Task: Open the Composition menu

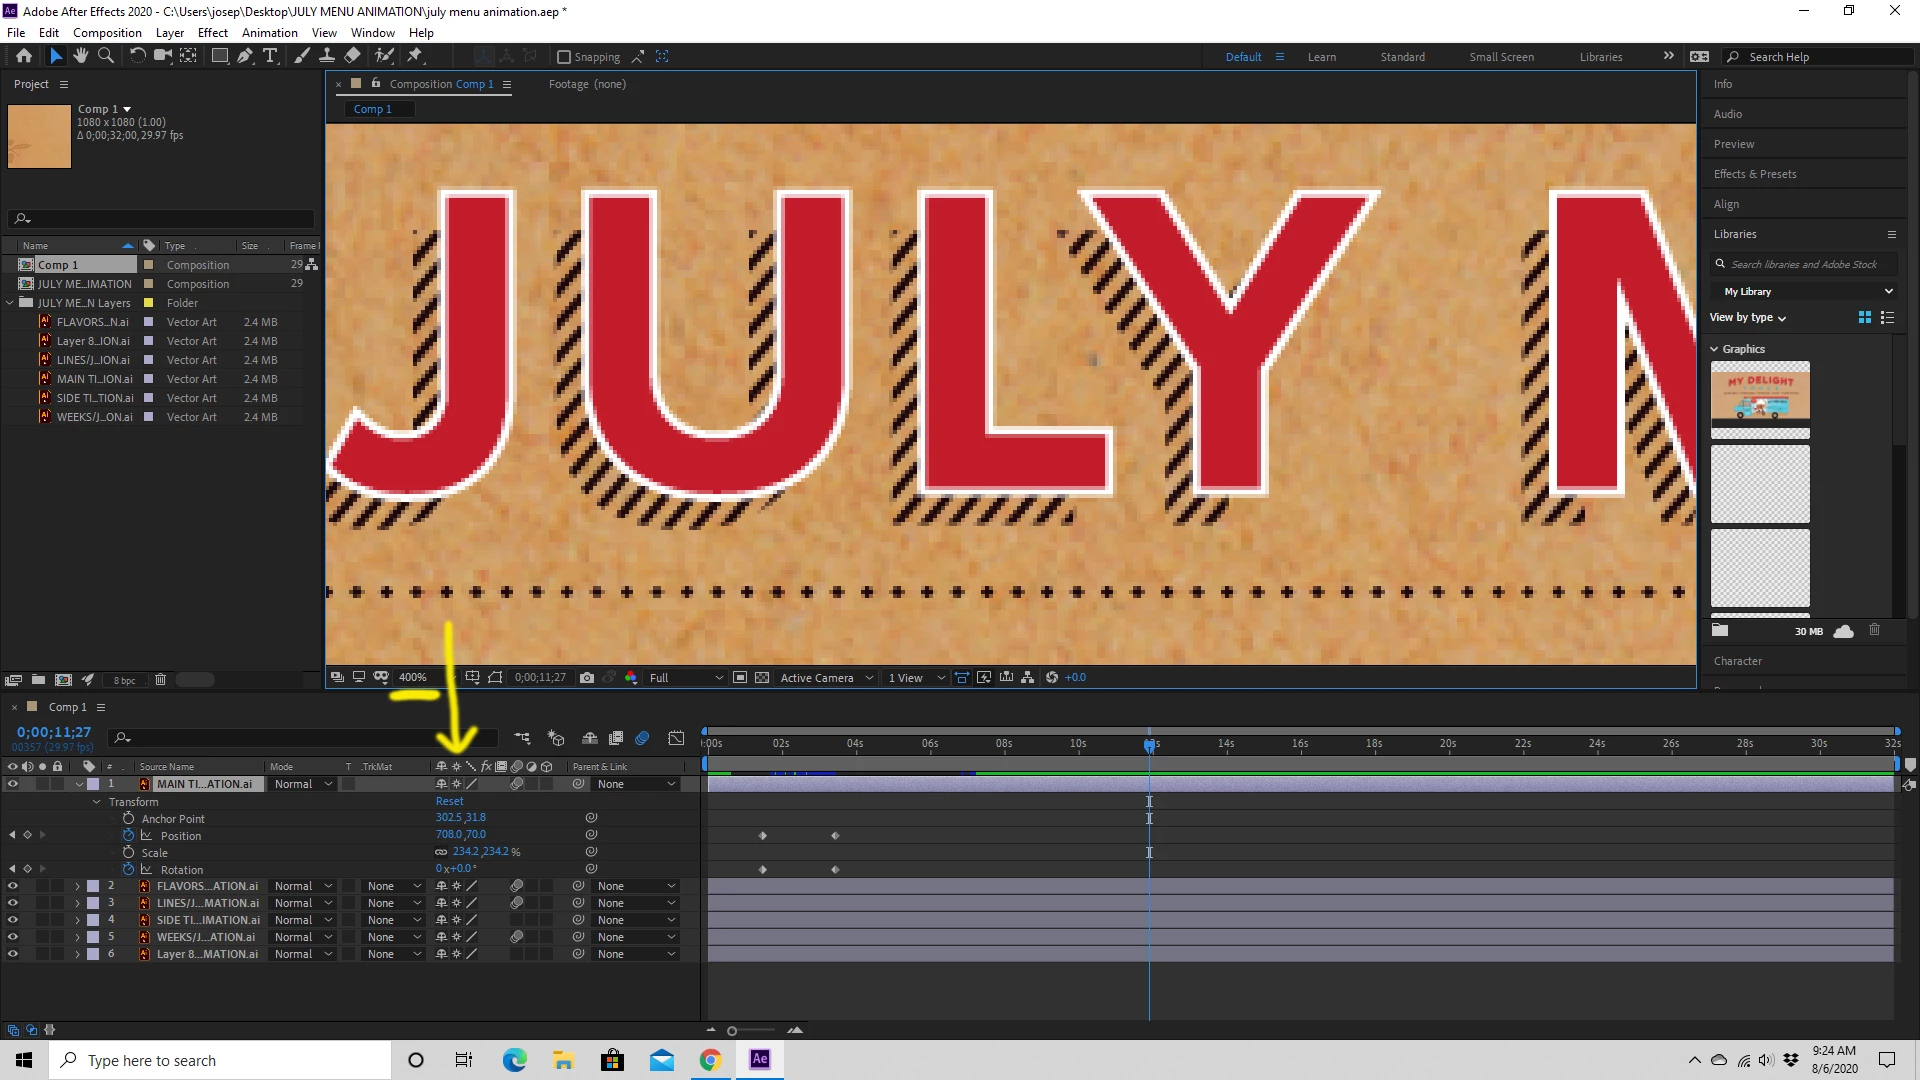Action: 107,32
